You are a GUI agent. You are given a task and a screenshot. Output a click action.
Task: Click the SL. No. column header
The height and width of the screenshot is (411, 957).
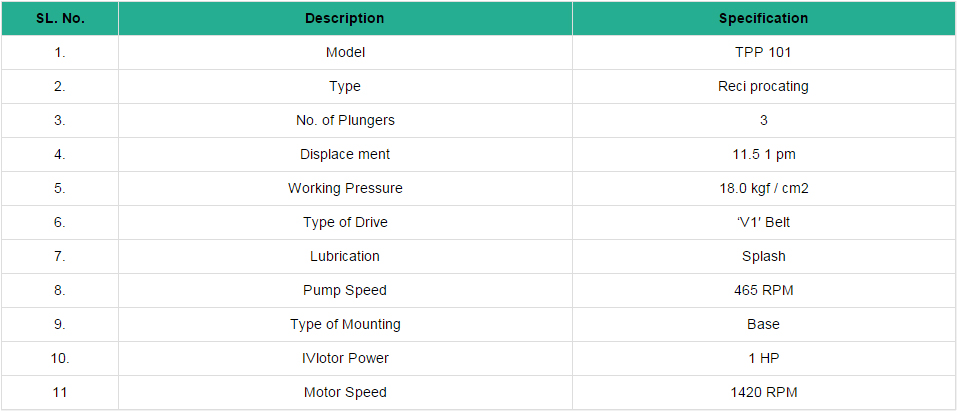59,18
